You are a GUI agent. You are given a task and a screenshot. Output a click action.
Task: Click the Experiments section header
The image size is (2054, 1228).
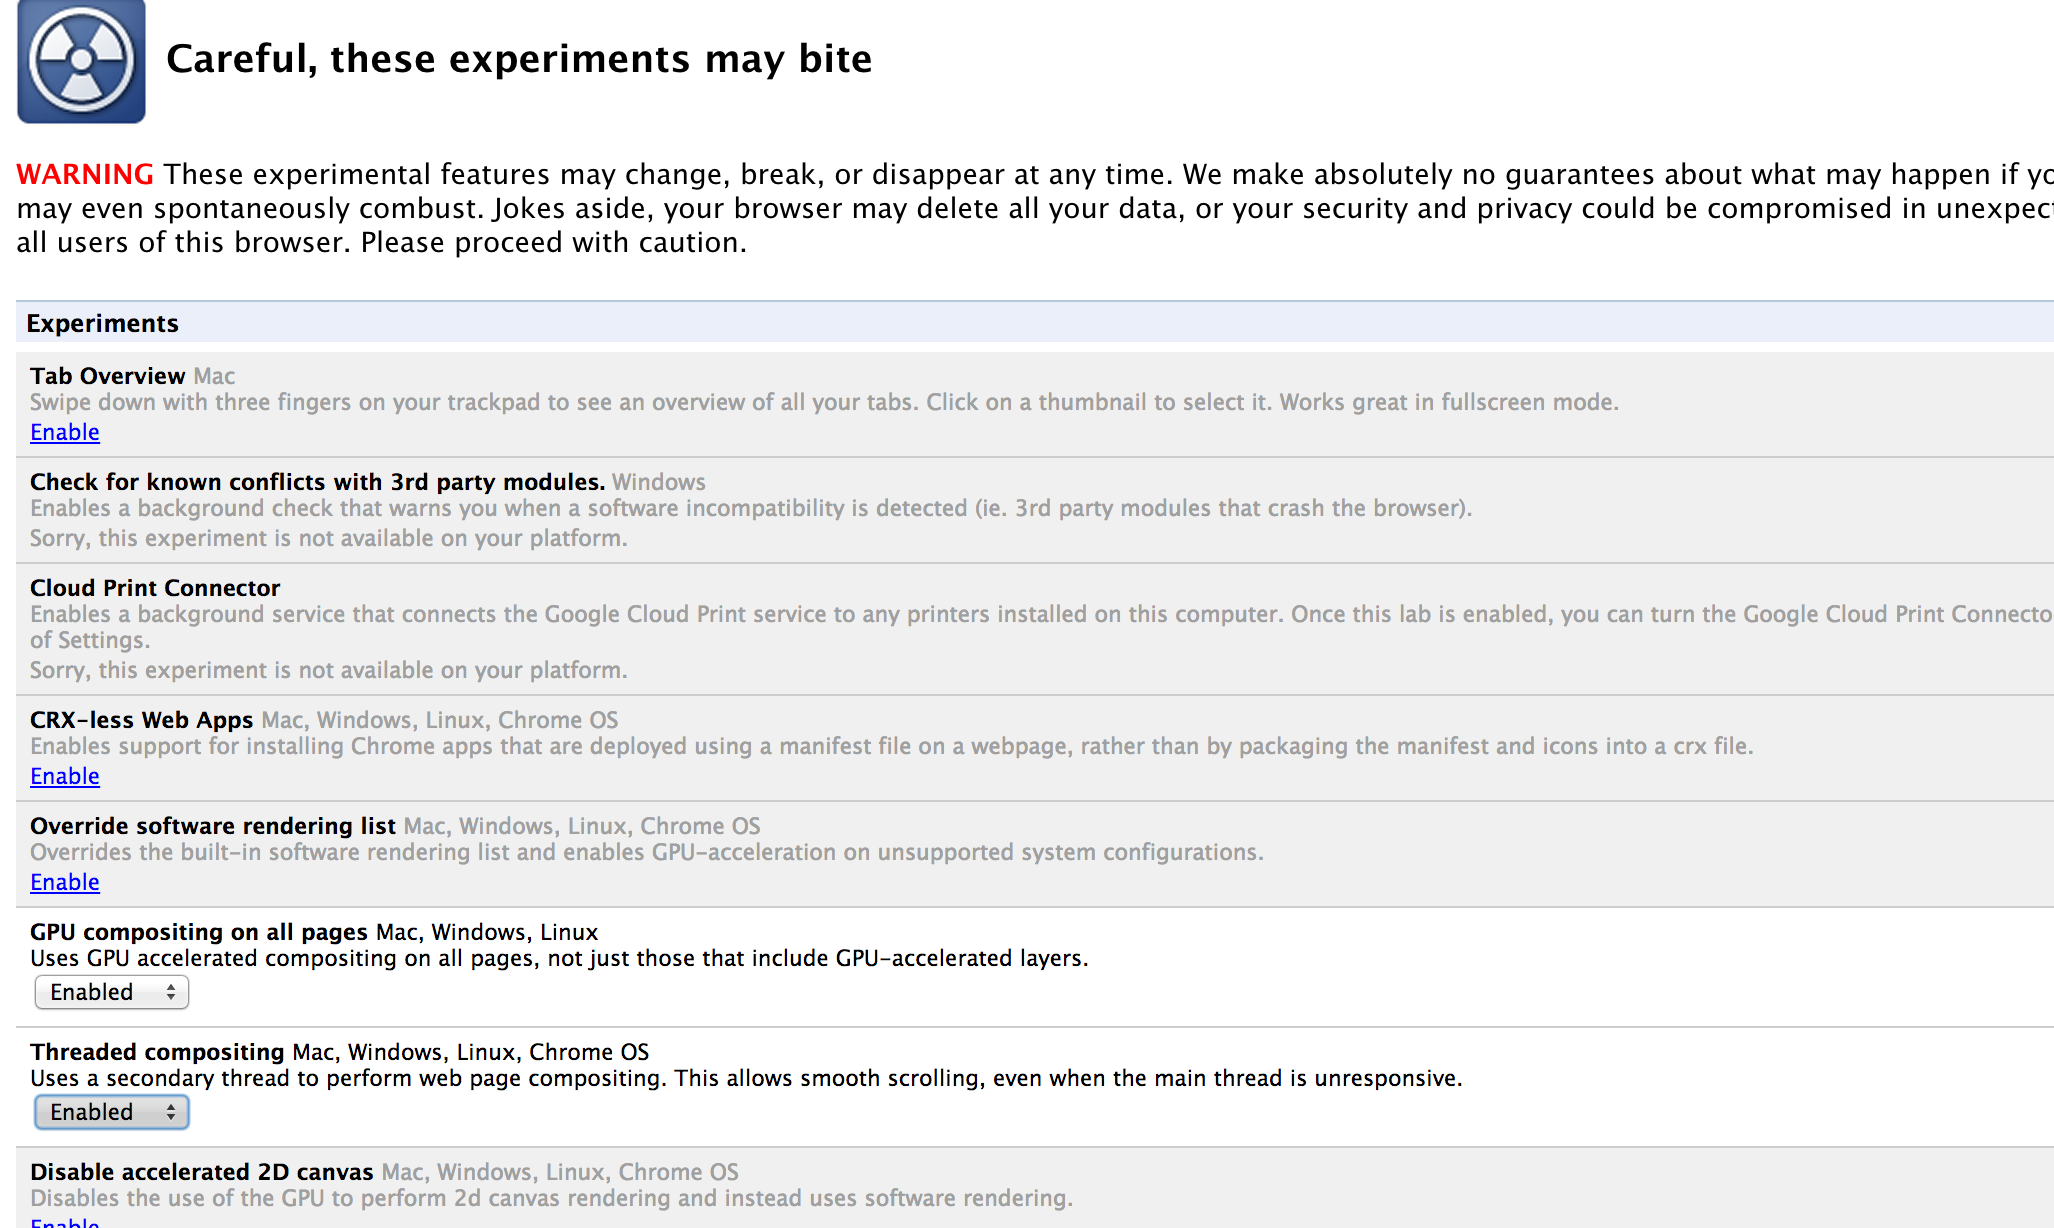point(103,323)
